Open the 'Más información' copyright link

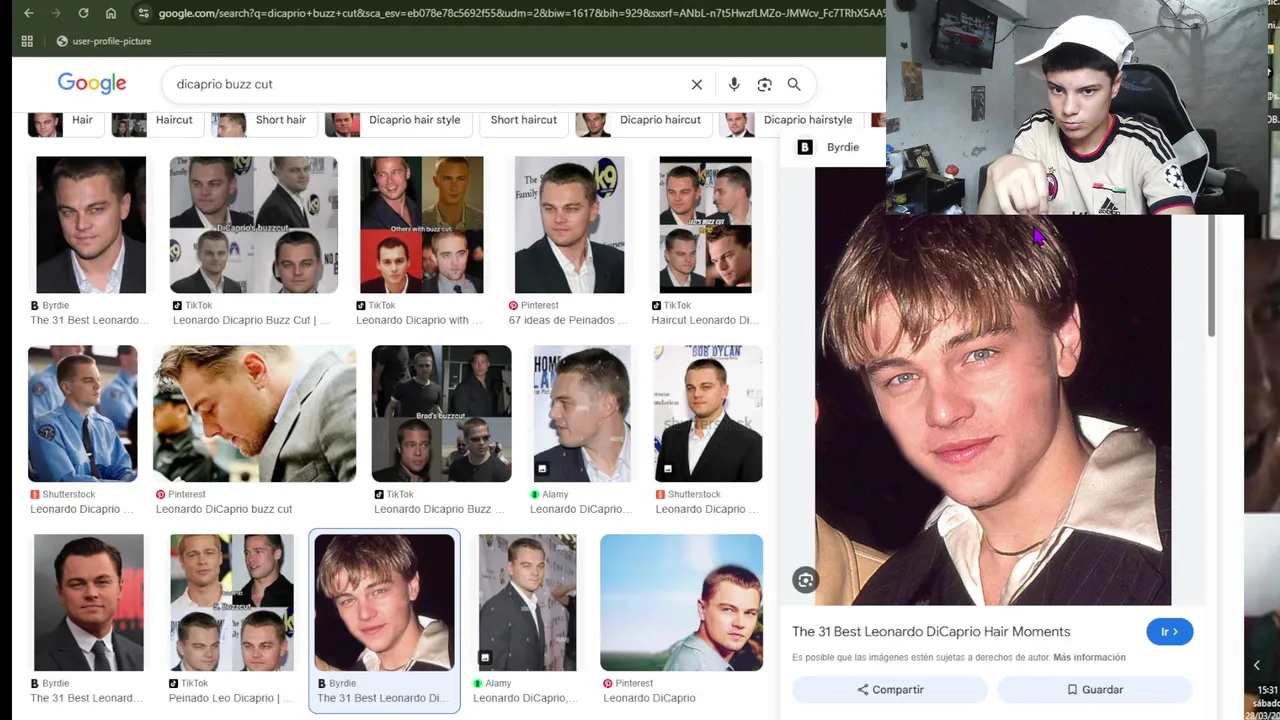coord(1089,658)
